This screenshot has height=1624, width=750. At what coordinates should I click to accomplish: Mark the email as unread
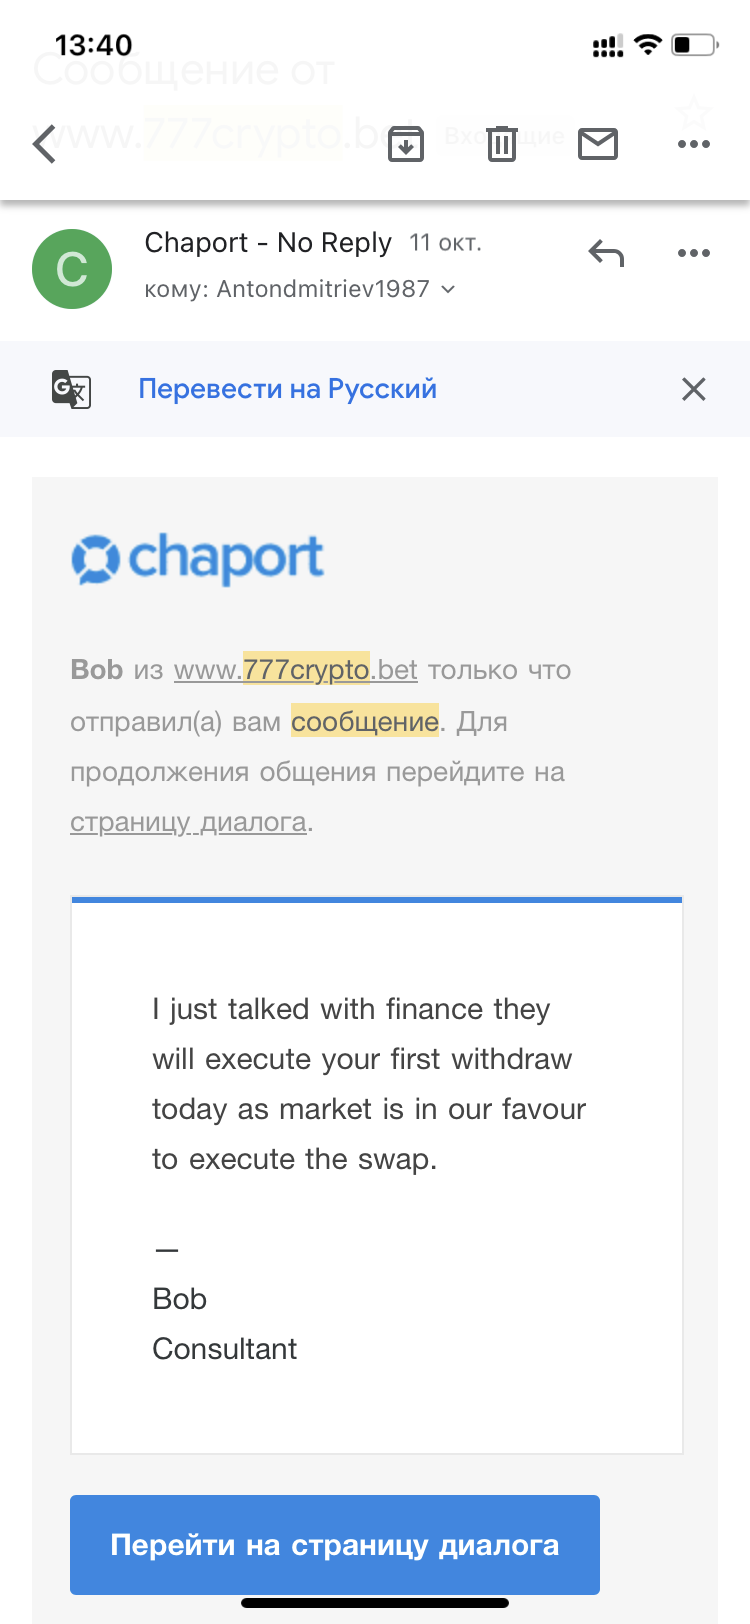click(598, 144)
